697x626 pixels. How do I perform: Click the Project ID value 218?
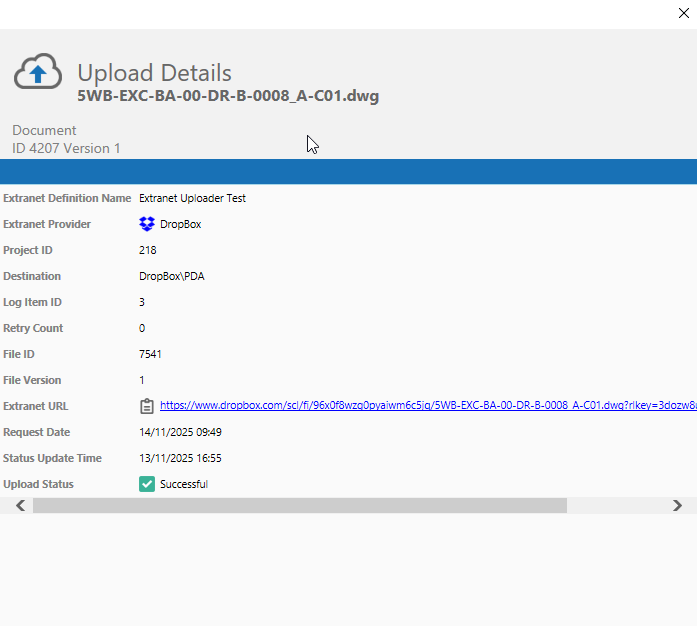click(148, 250)
